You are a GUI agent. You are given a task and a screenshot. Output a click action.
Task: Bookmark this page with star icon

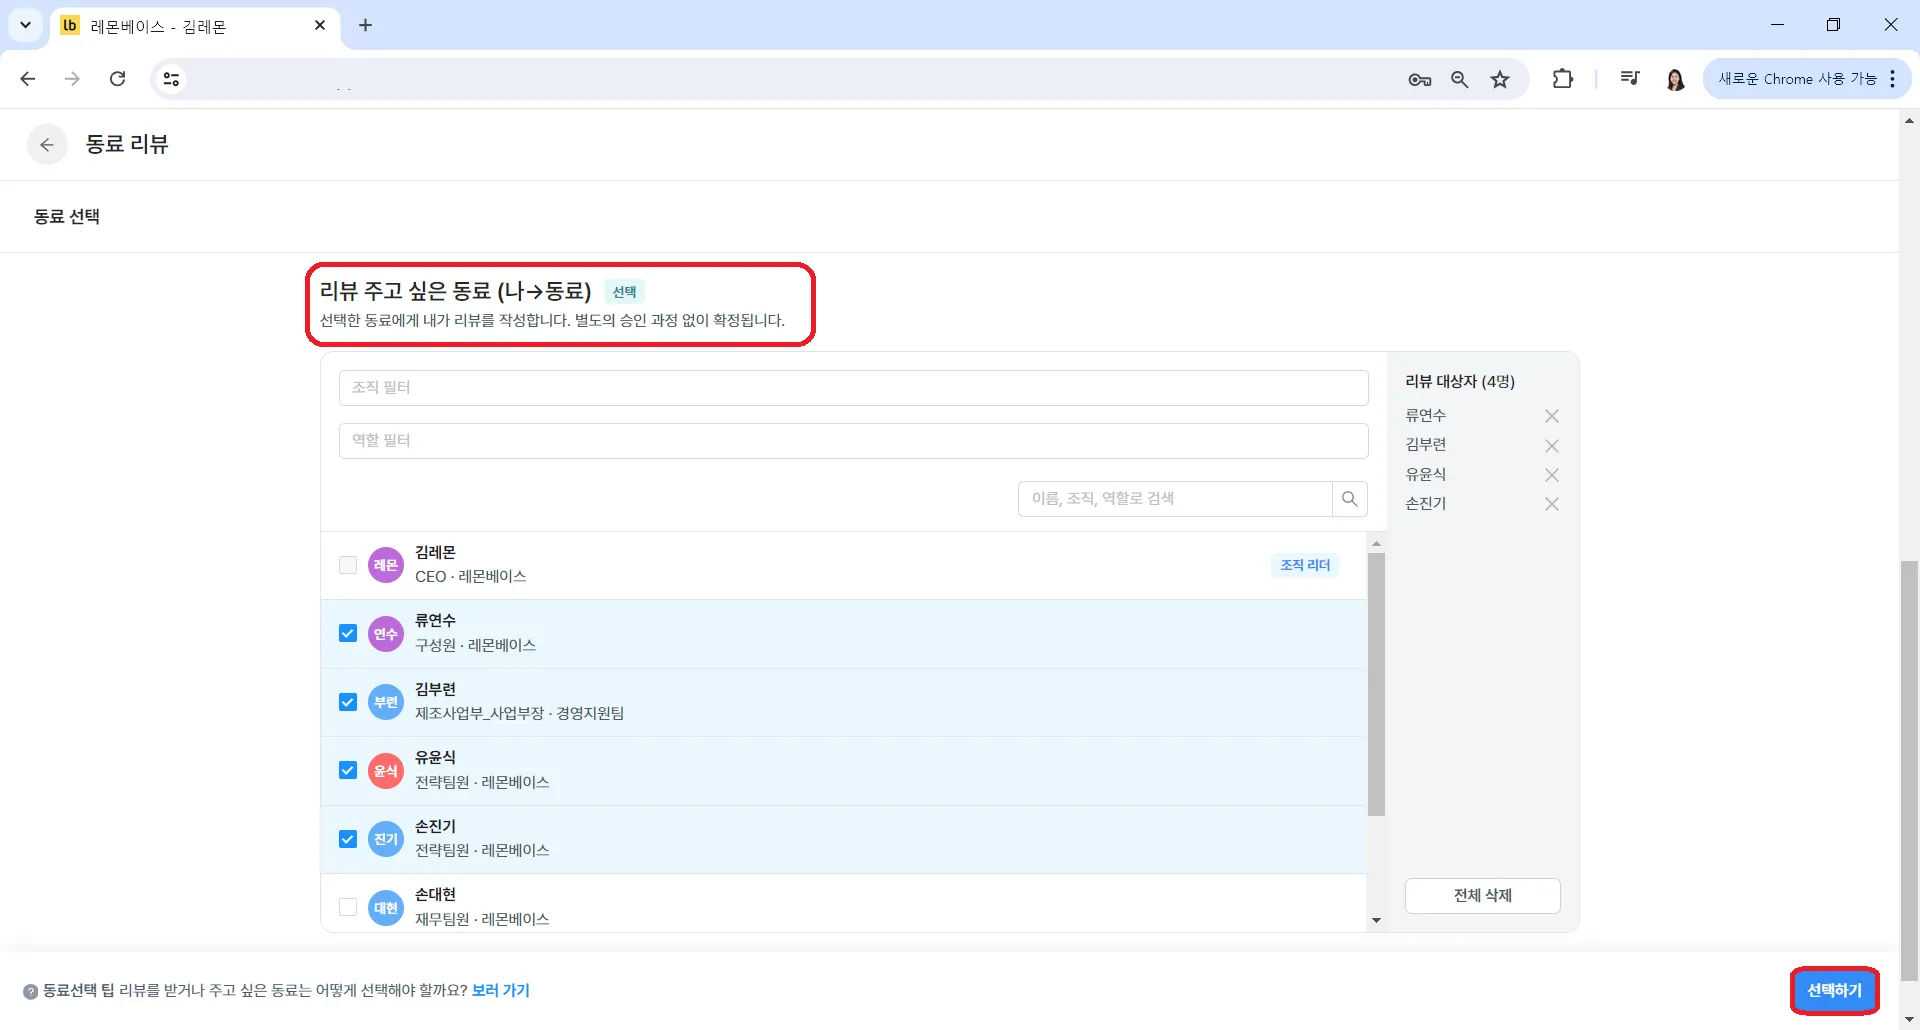click(1500, 80)
